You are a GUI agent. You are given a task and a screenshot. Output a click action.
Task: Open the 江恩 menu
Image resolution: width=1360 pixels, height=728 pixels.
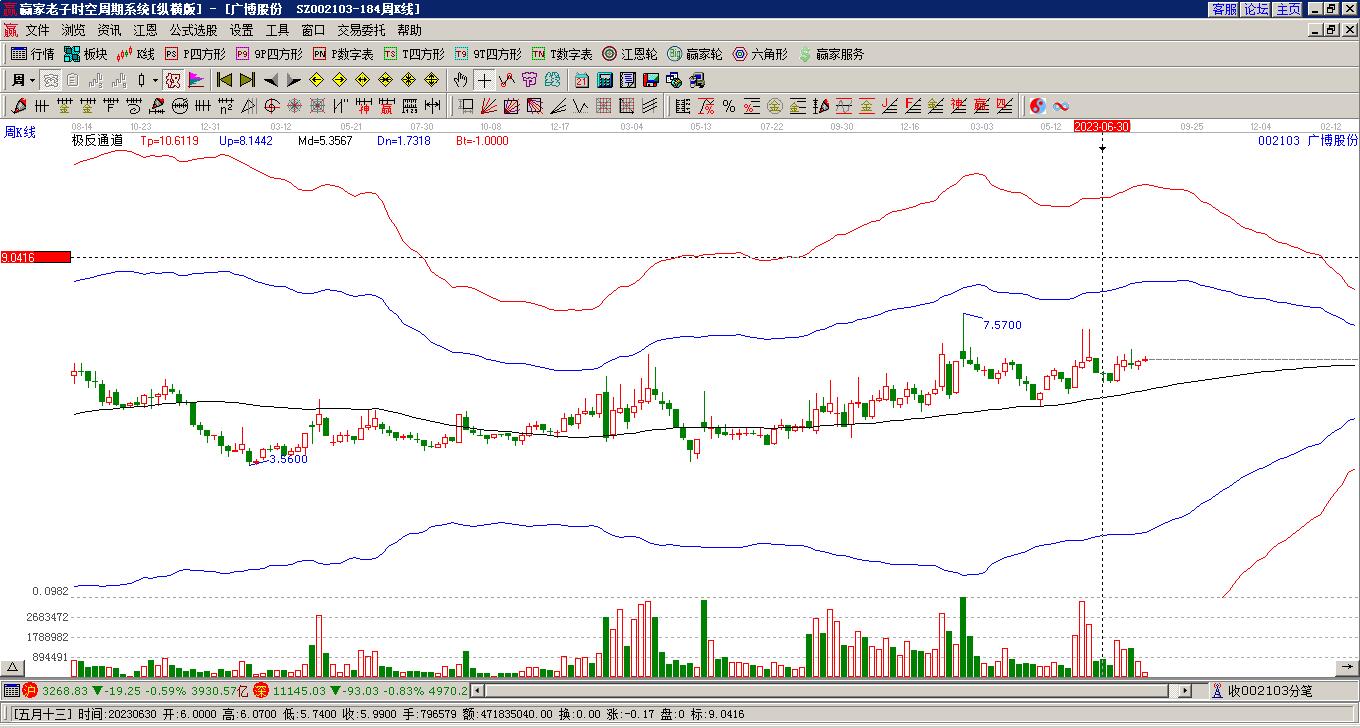pos(145,31)
